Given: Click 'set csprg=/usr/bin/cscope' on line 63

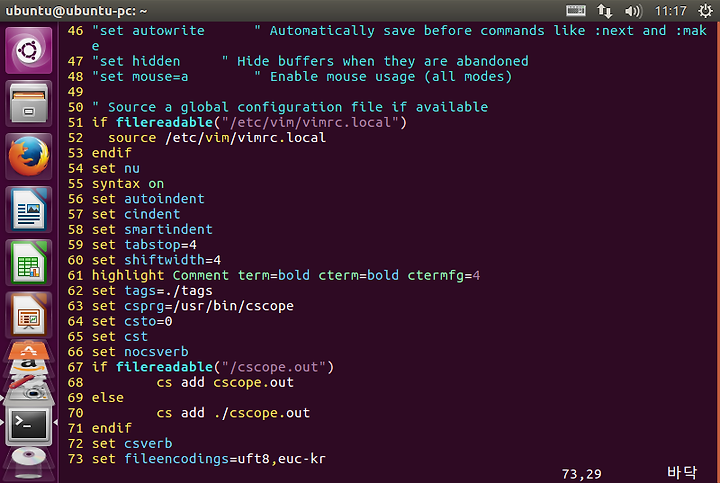Looking at the screenshot, I should pos(192,306).
